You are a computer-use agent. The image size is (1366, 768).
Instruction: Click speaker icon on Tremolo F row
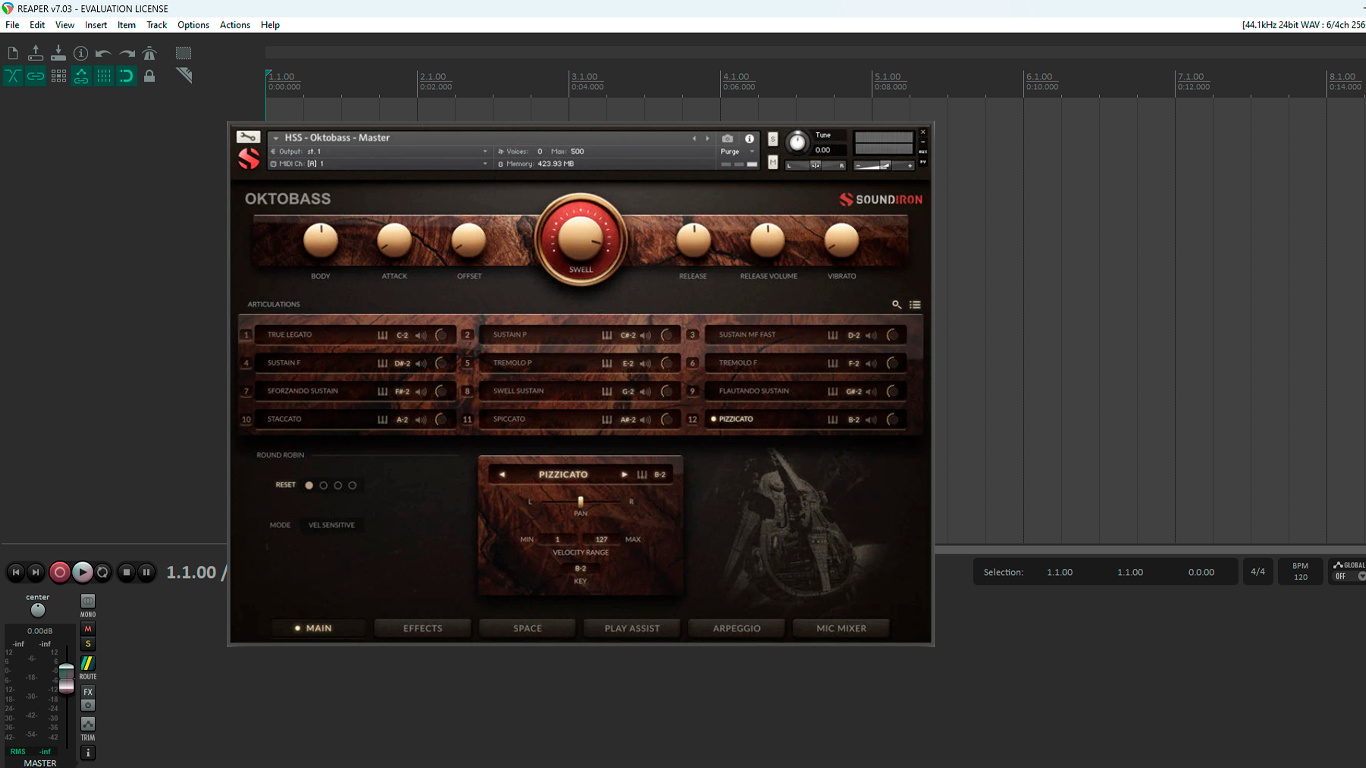[871, 363]
